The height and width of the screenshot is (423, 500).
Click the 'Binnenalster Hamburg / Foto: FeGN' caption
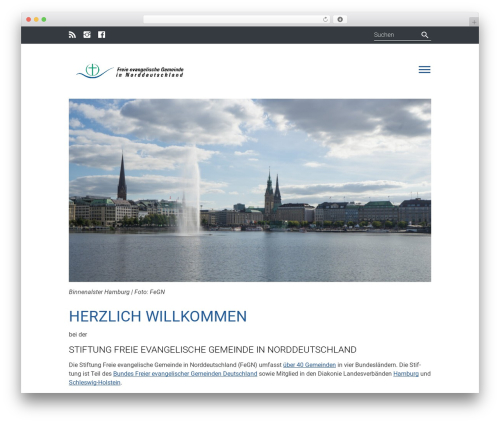click(117, 292)
